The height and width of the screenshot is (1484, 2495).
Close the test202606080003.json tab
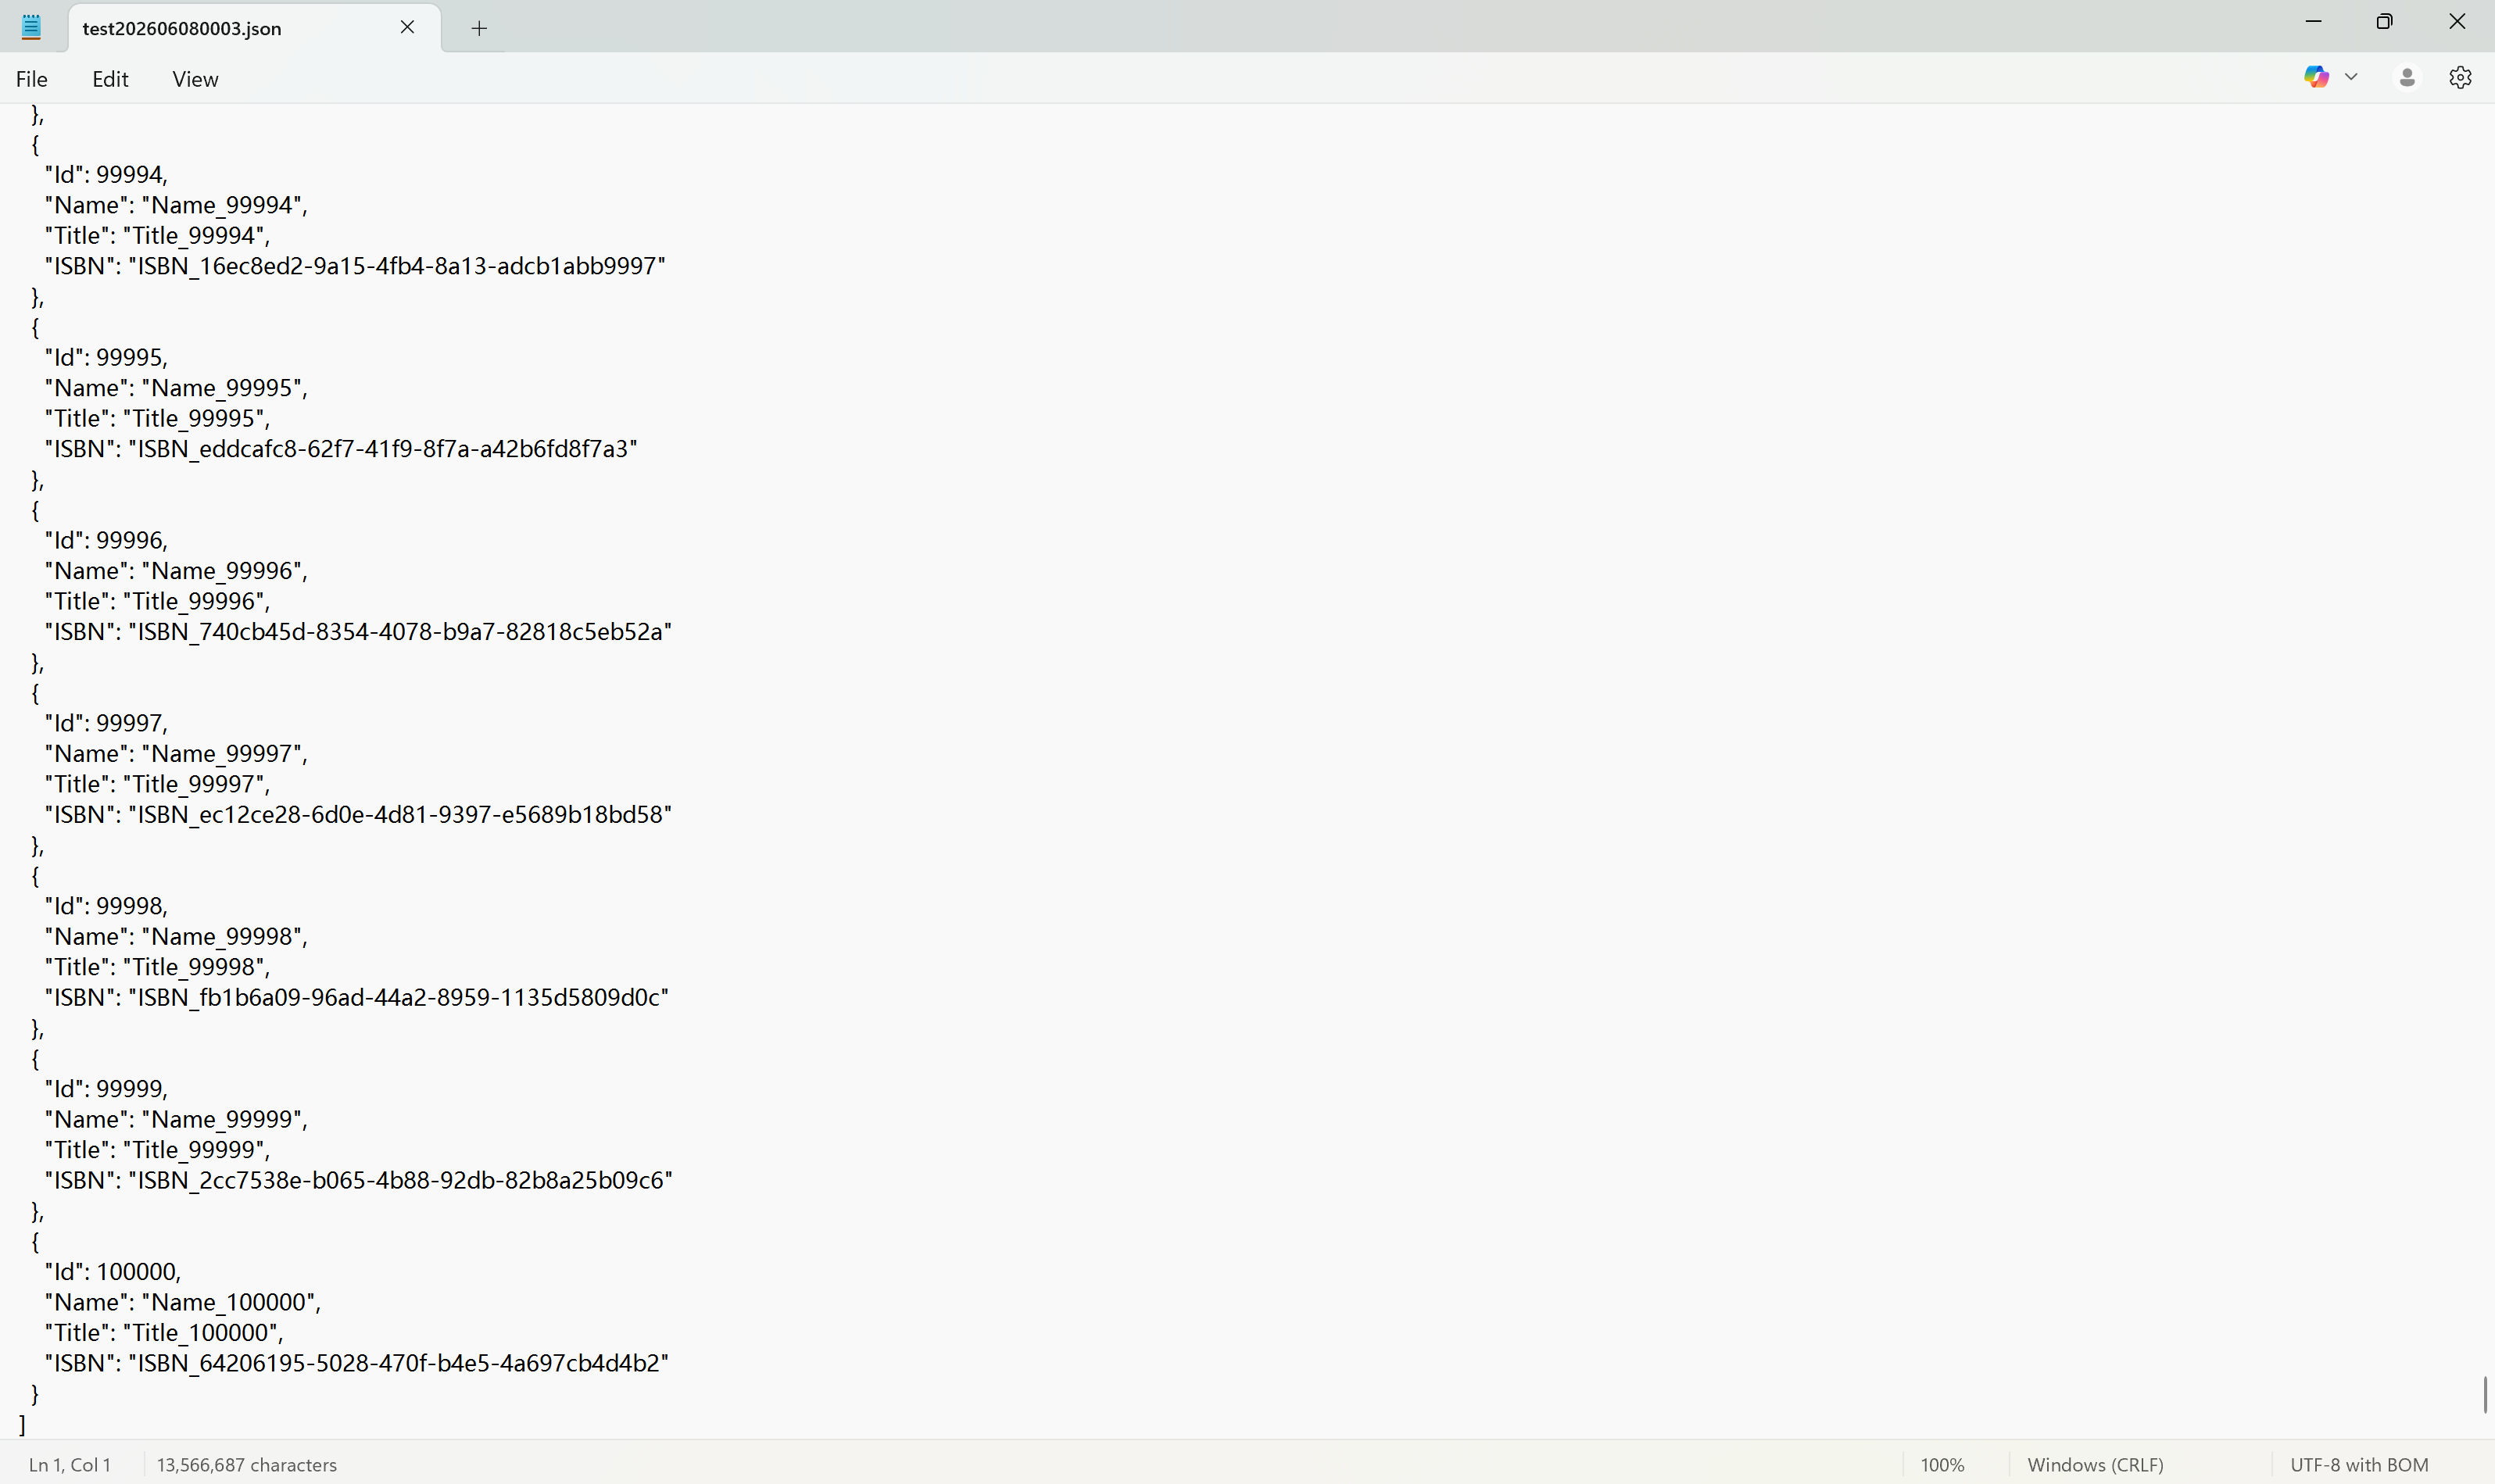[x=407, y=27]
